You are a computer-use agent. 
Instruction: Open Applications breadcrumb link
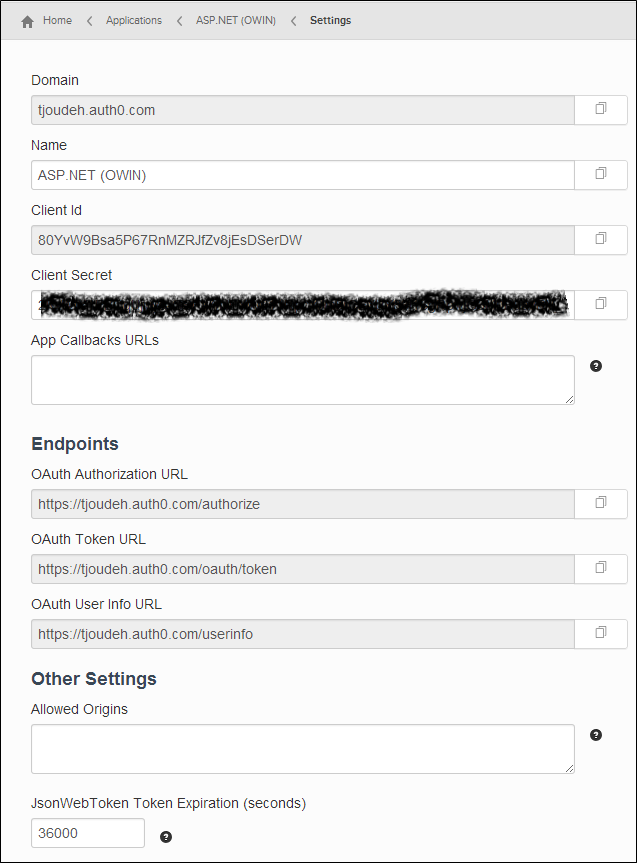[x=134, y=20]
